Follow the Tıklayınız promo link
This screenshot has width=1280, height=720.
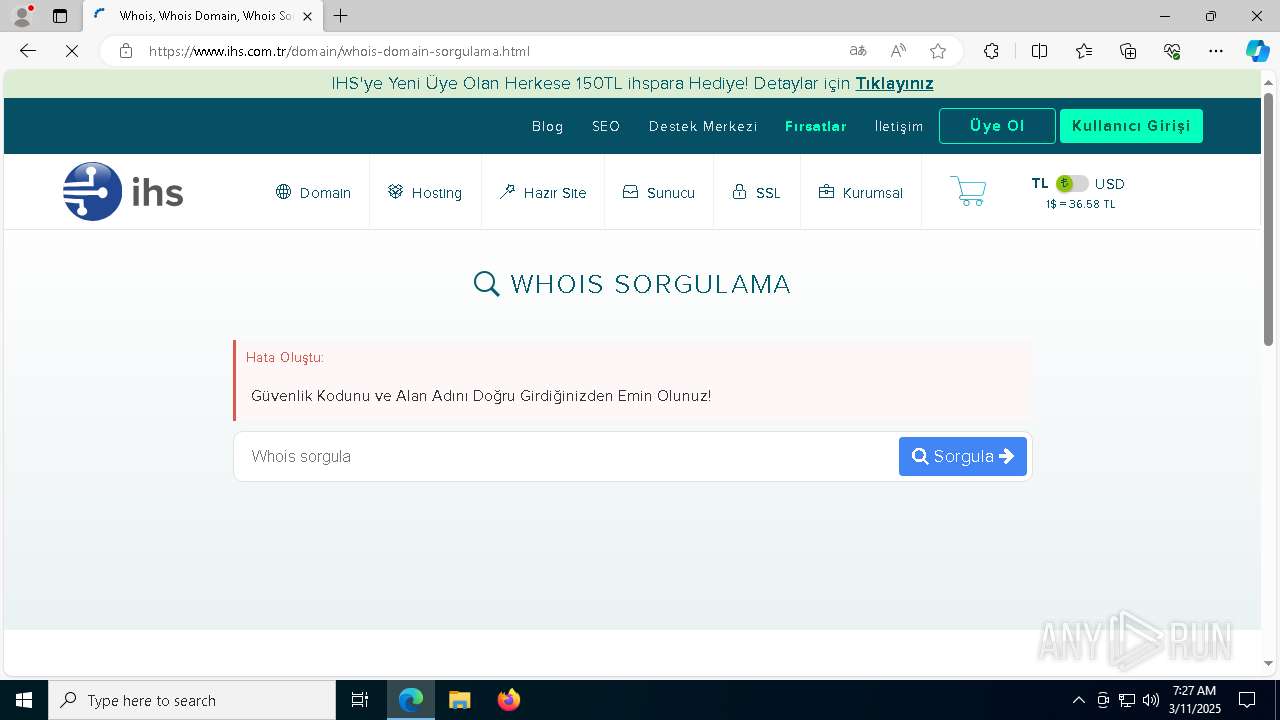pyautogui.click(x=894, y=83)
